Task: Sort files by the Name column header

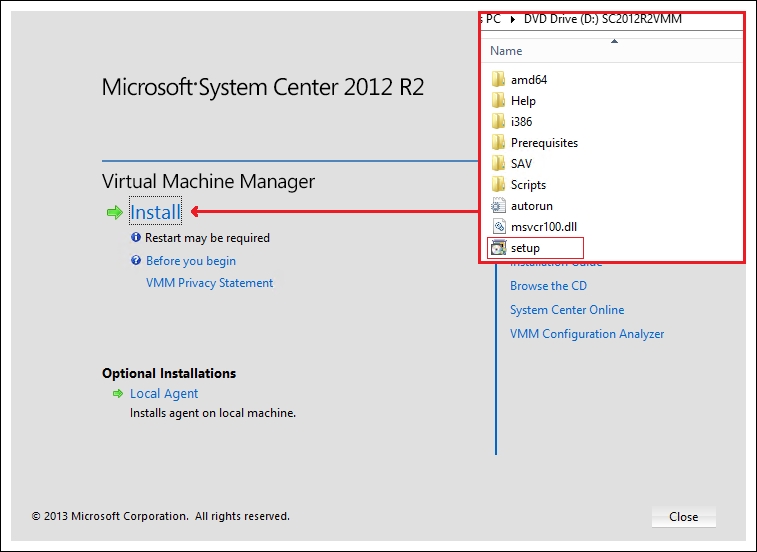Action: tap(506, 51)
